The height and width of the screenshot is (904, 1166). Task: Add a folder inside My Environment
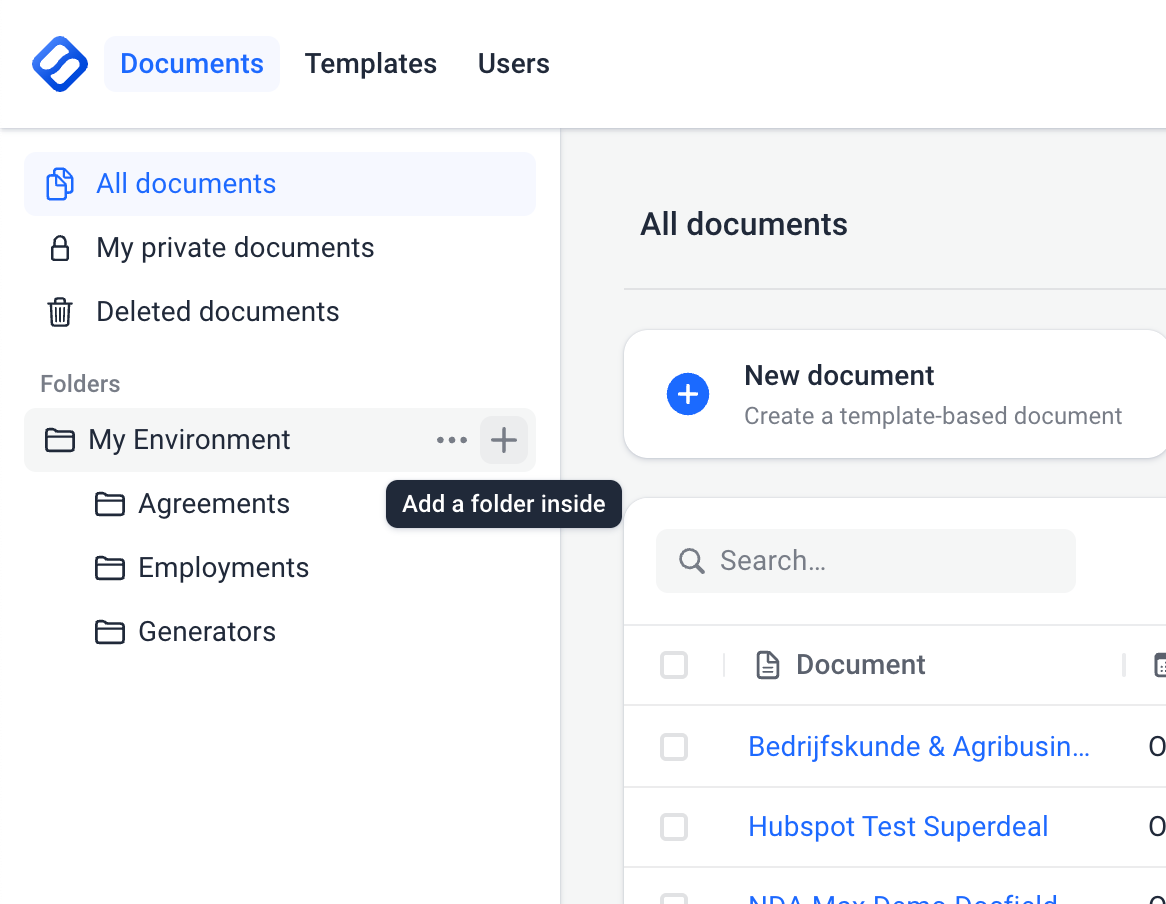503,440
